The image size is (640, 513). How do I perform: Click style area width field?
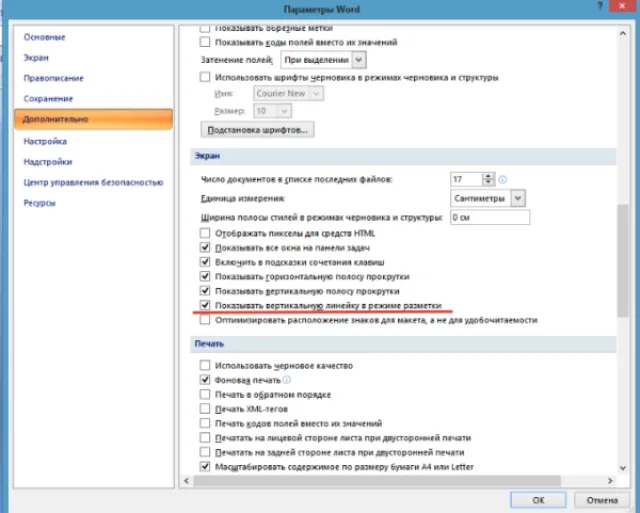[x=490, y=217]
